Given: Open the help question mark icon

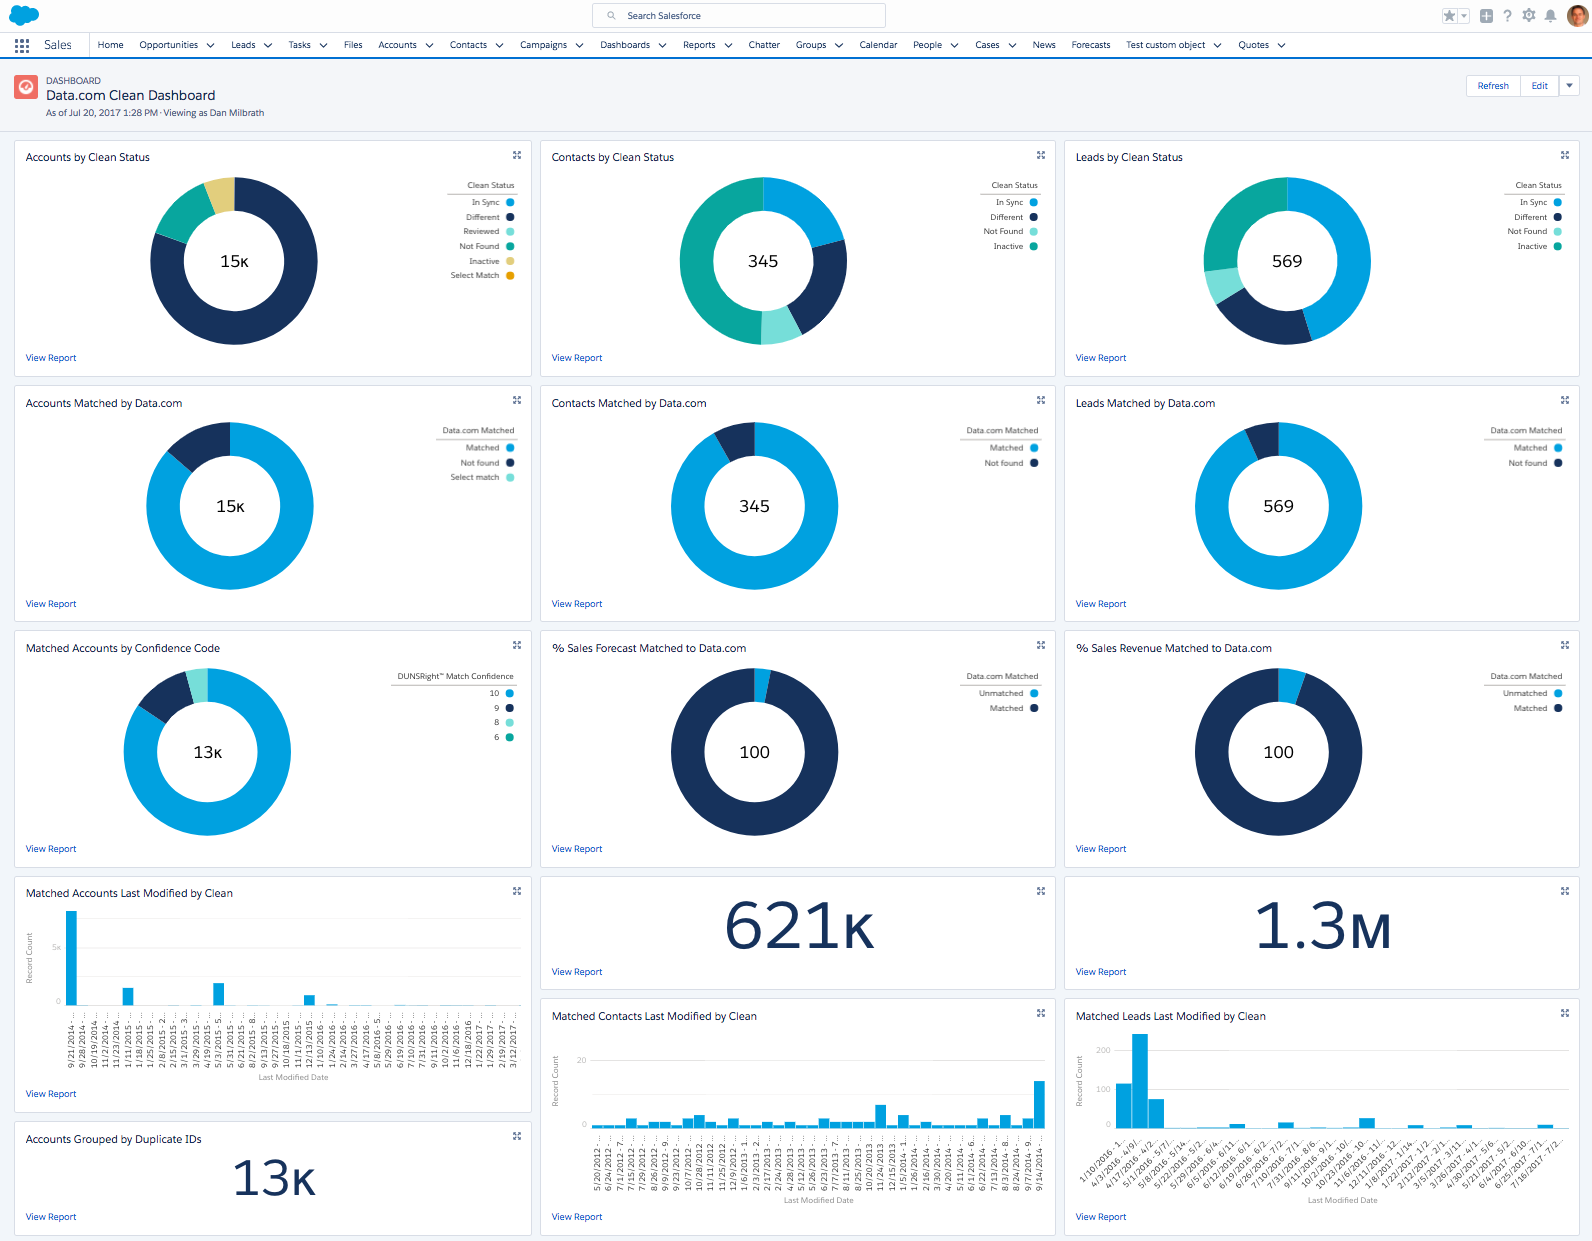Looking at the screenshot, I should pos(1507,16).
